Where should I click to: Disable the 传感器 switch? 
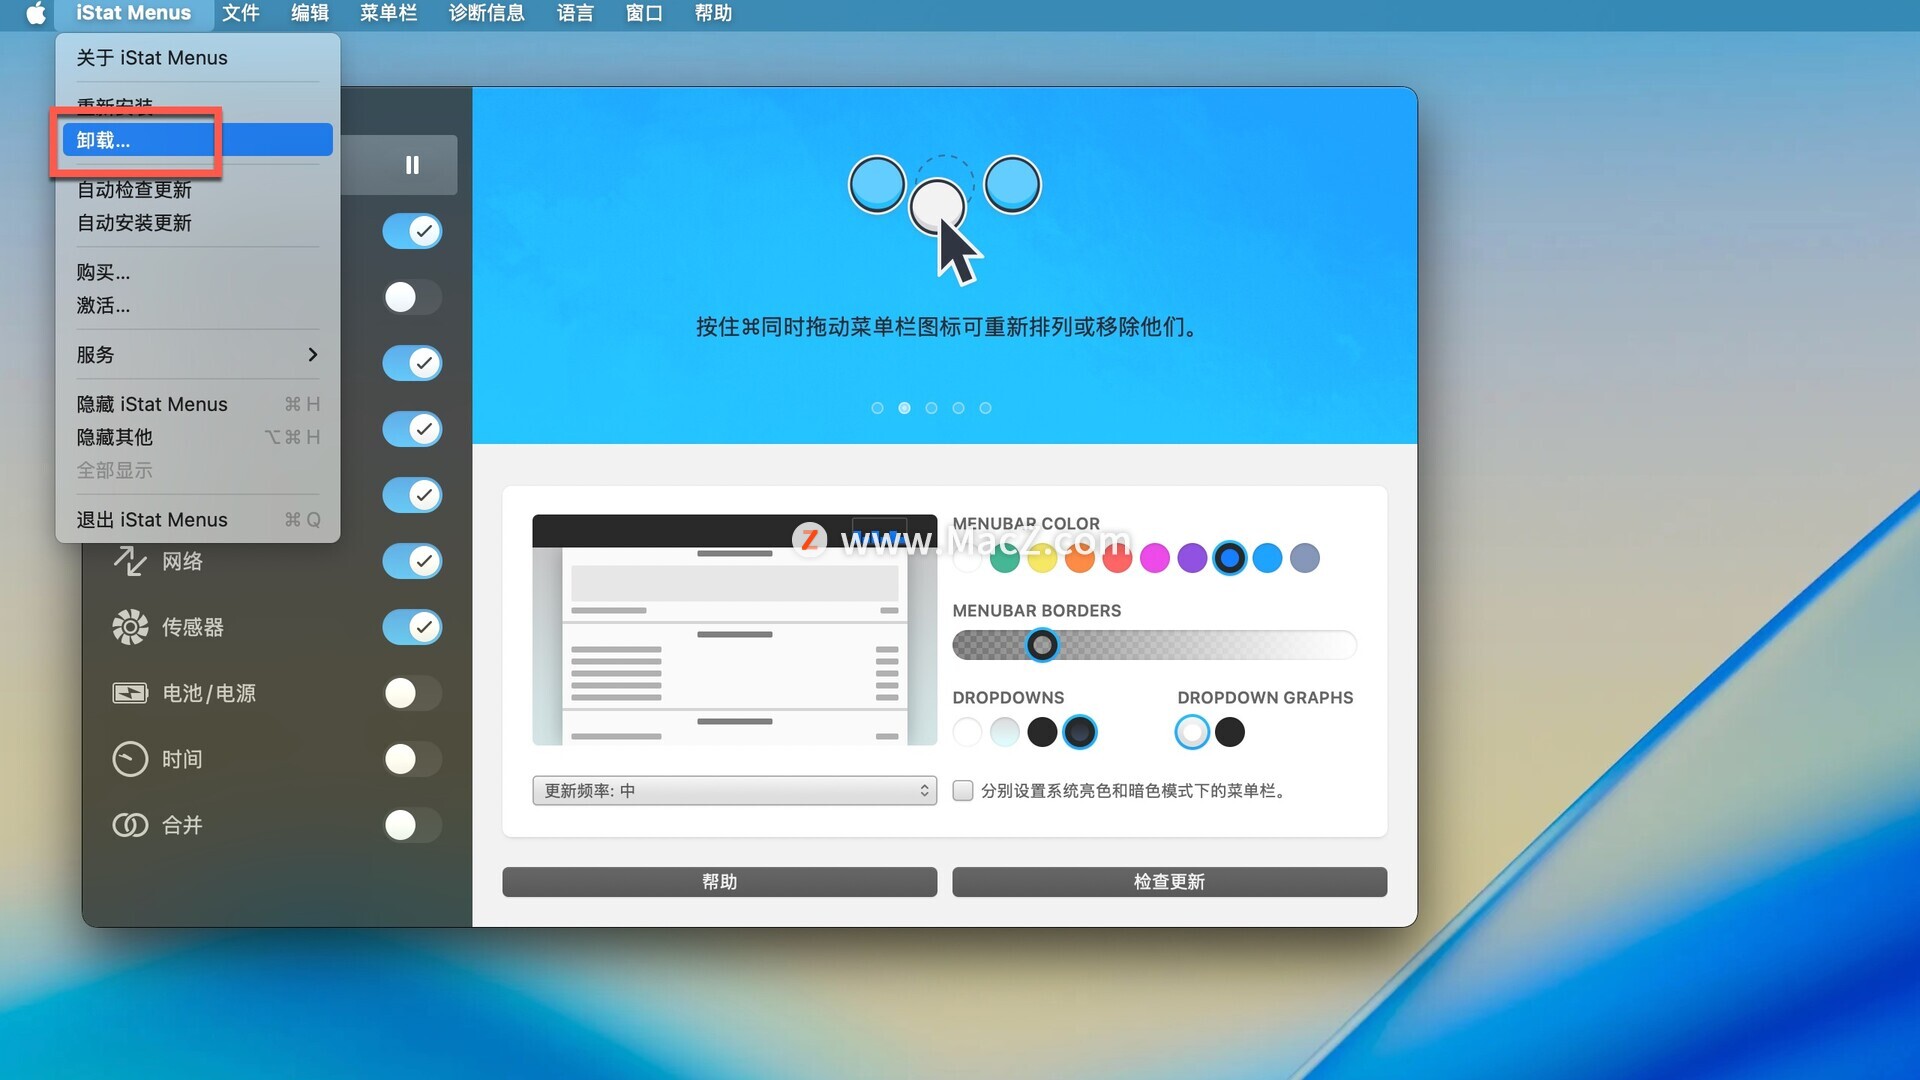tap(412, 627)
